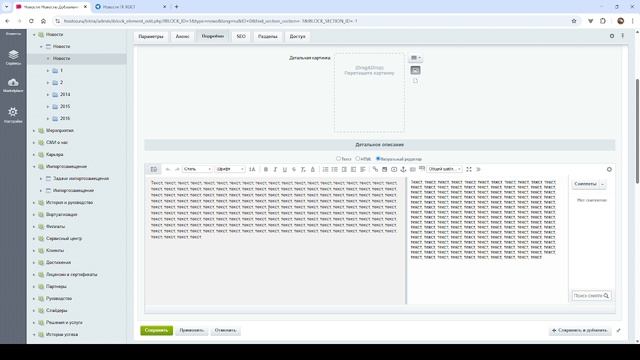Undo the last editor action
Screen dimensions: 640x360
coord(168,169)
